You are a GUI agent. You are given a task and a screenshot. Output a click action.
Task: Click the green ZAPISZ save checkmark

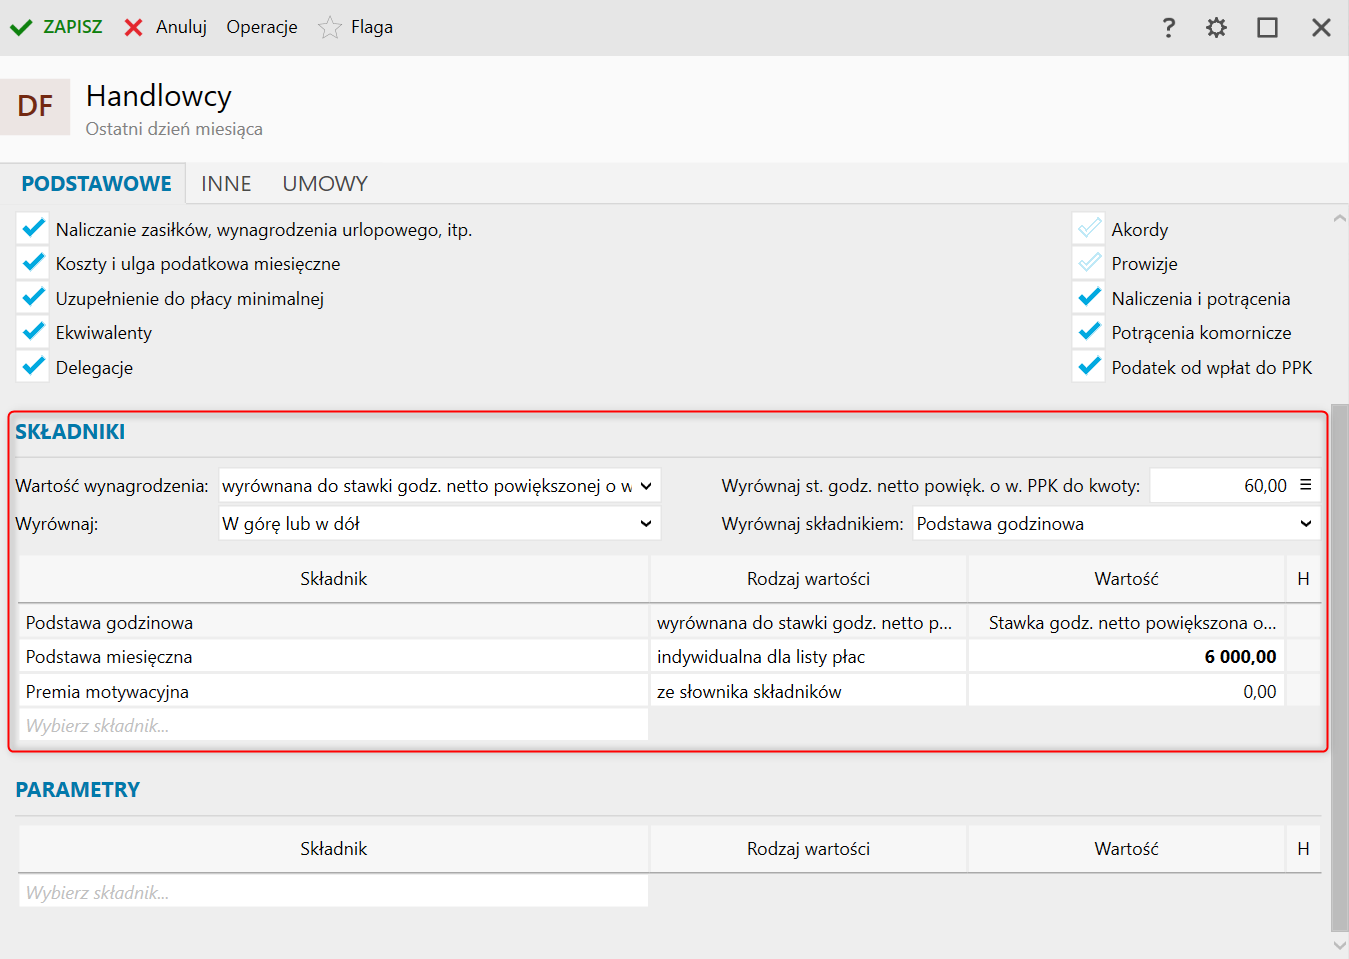tap(21, 28)
